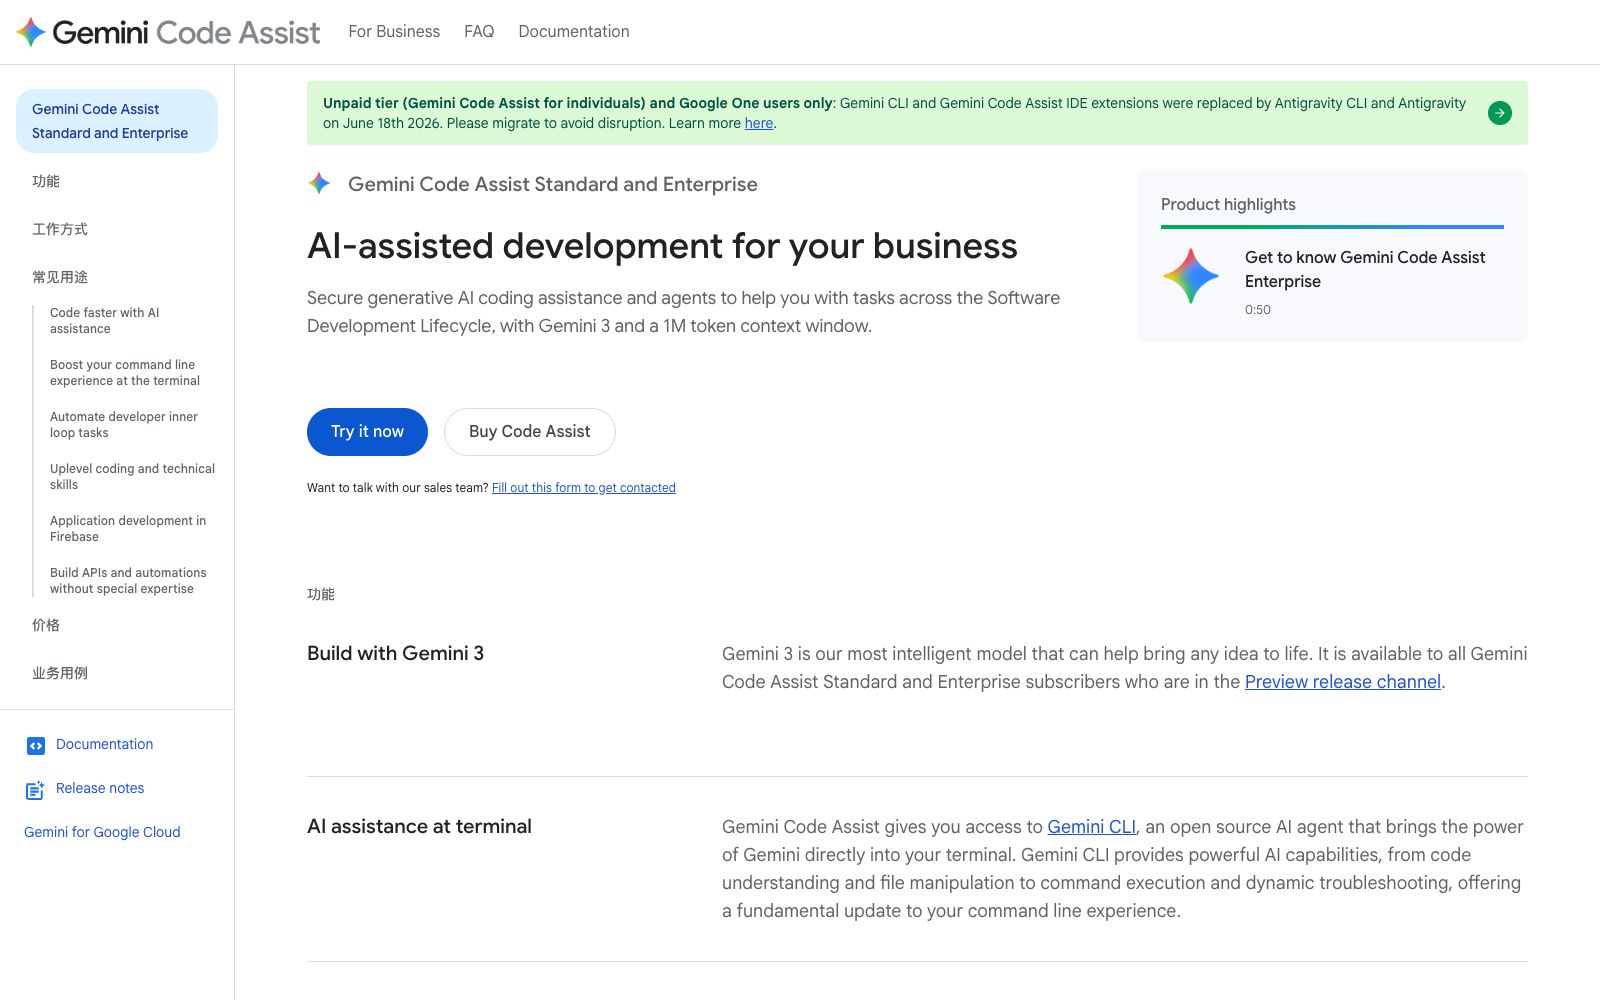Screen dimensions: 1600x1000
Task: Open the FAQ header link
Action: click(479, 32)
